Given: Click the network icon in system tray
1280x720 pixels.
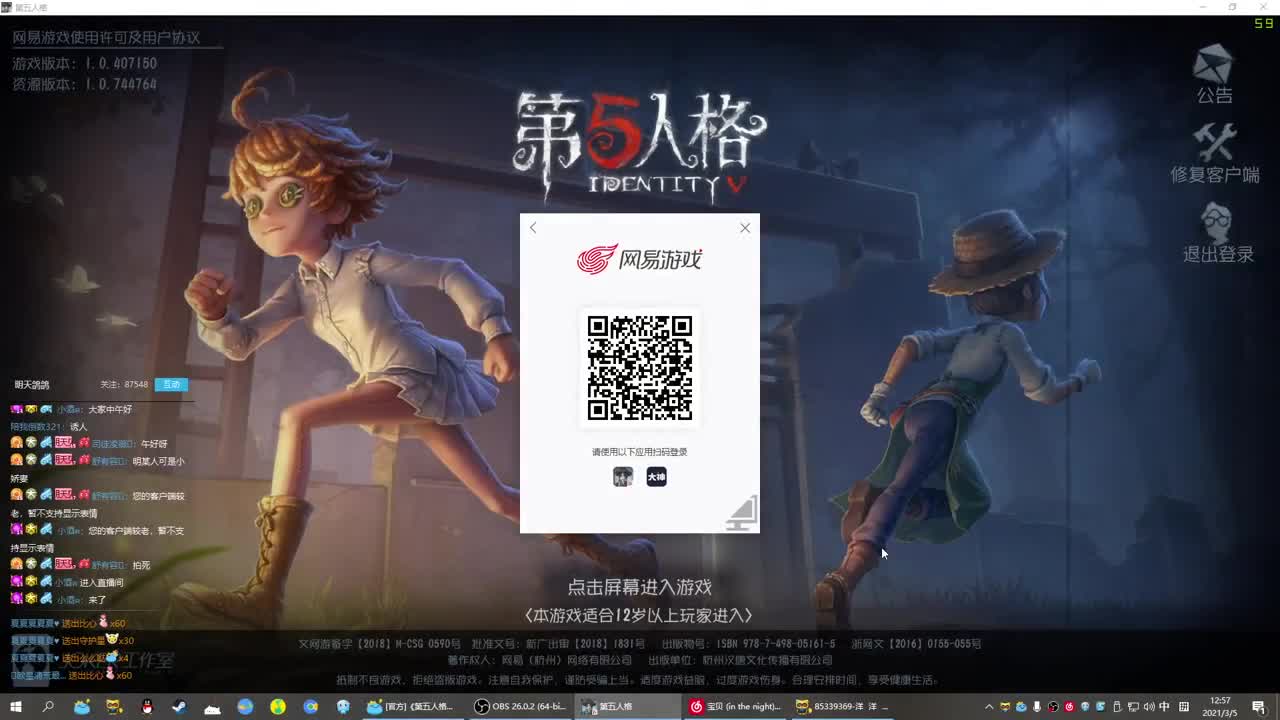Looking at the screenshot, I should 1133,707.
